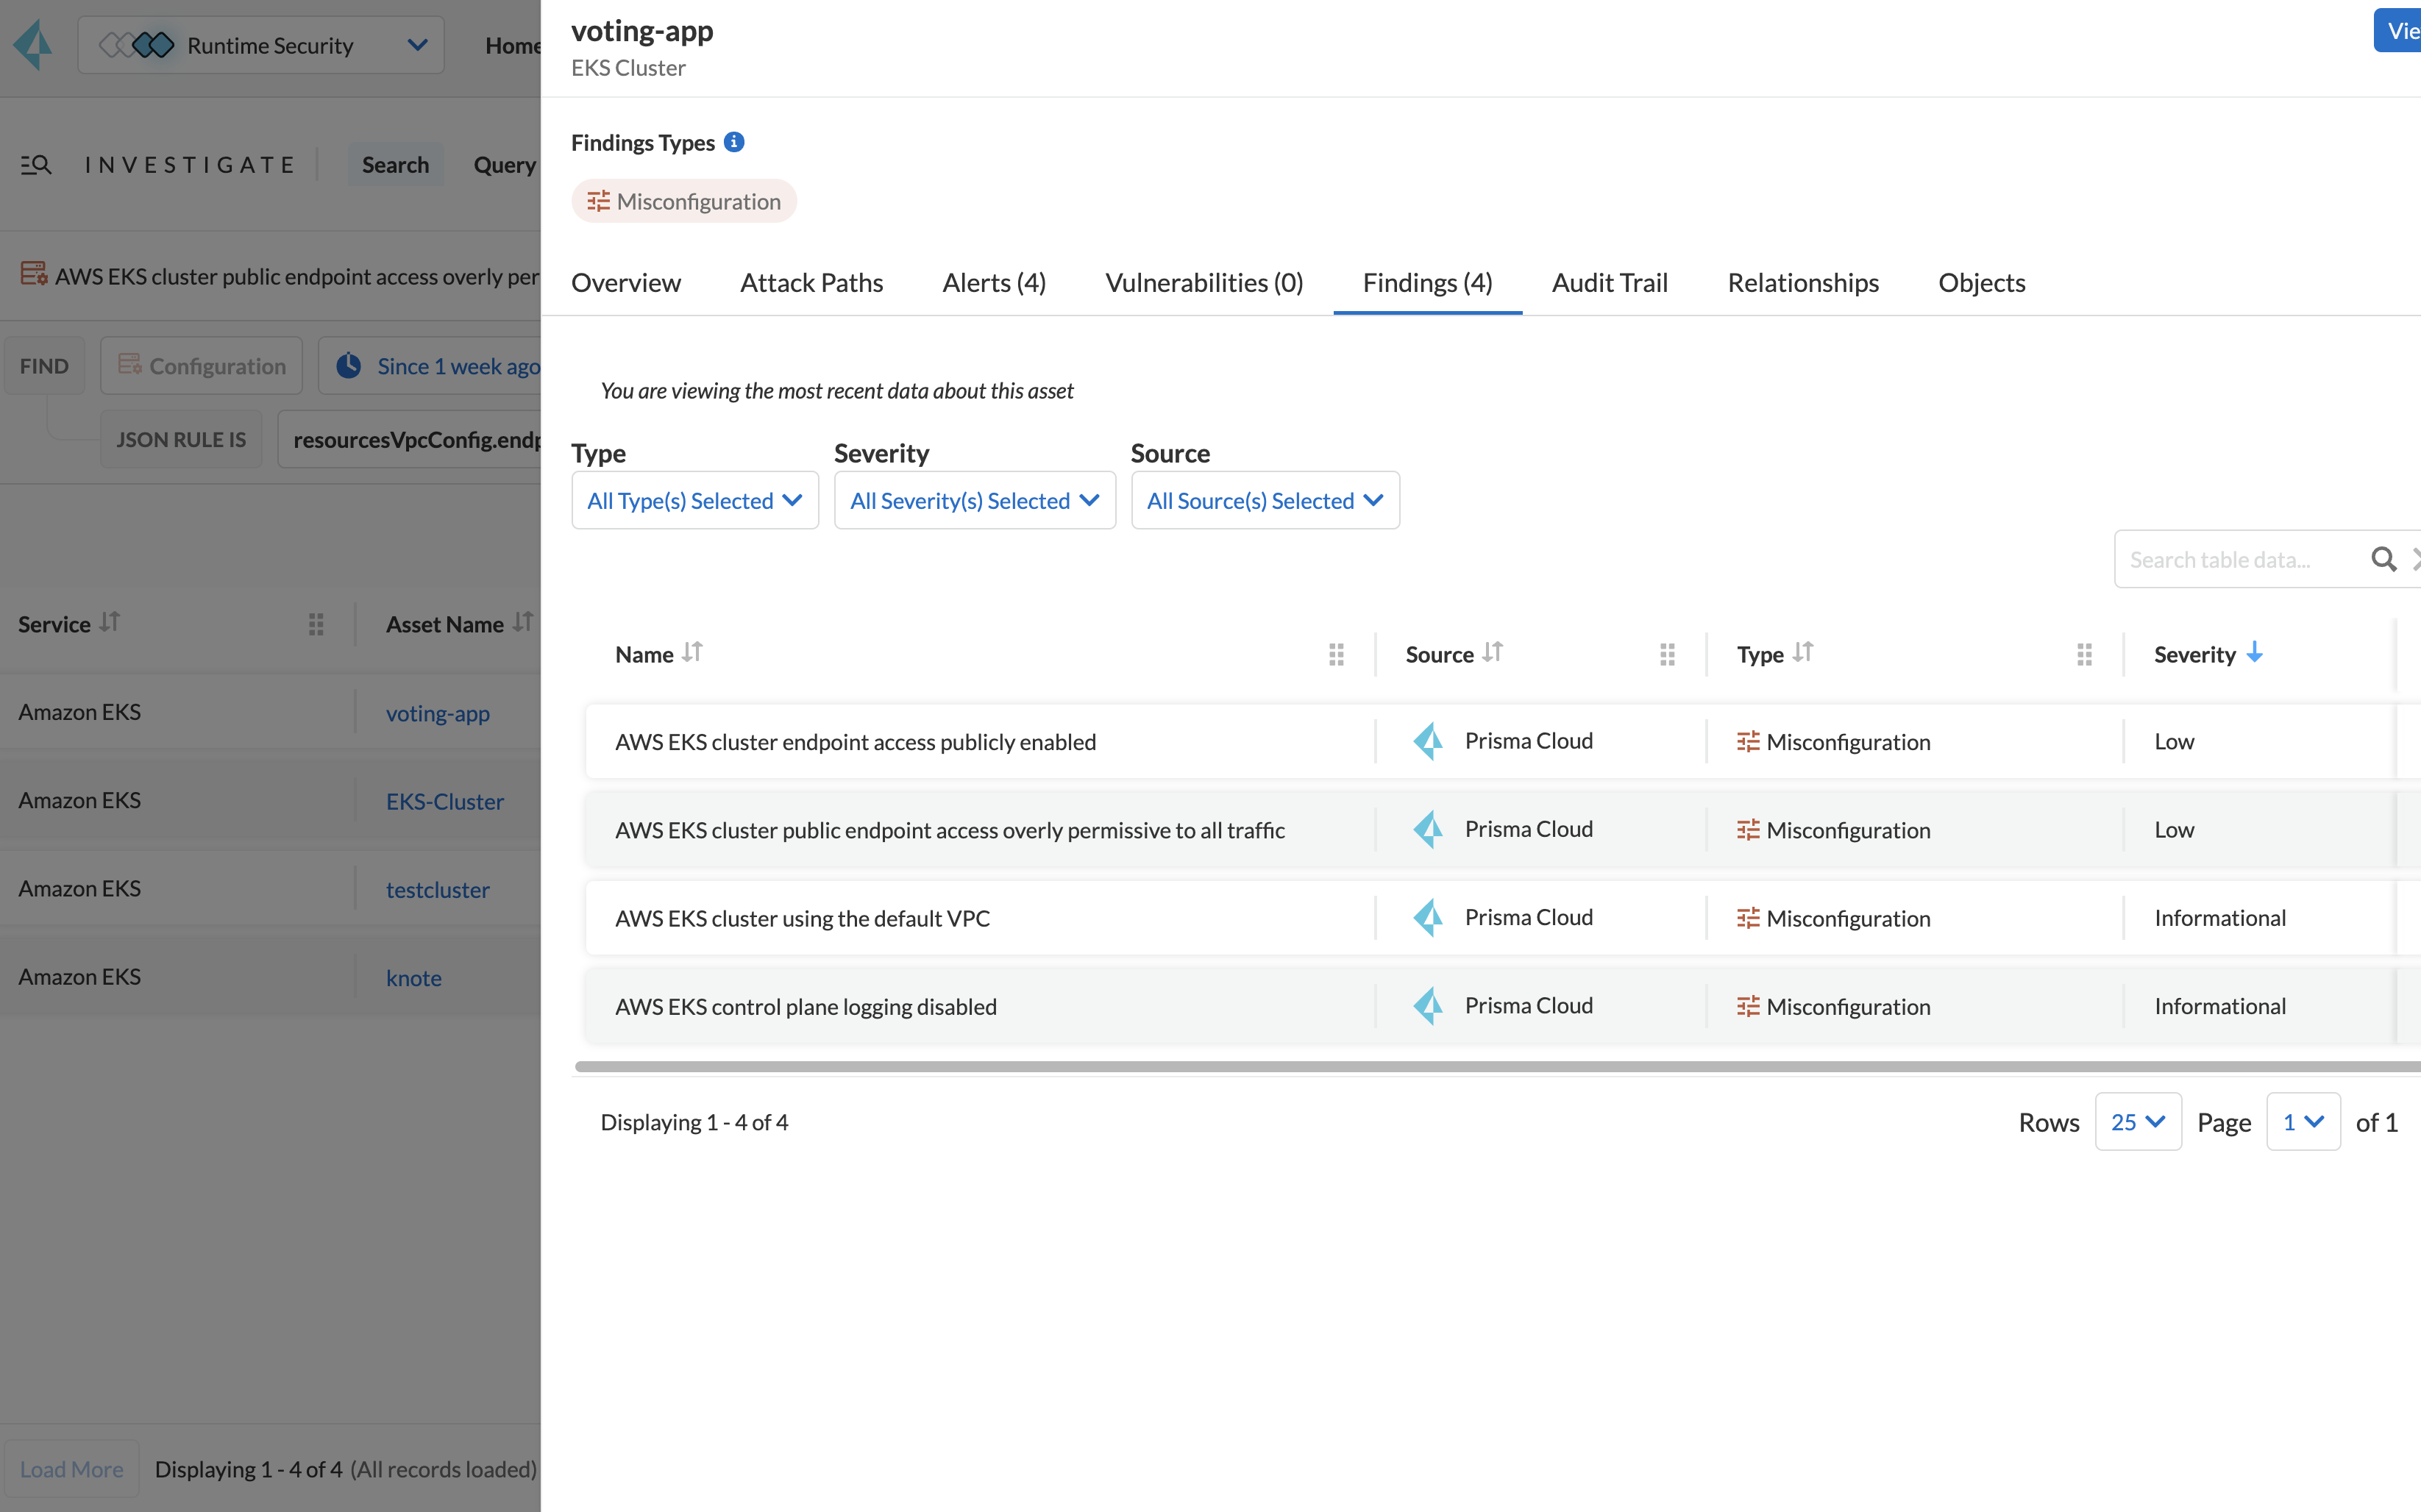Sort findings by Name column sort icon

point(692,653)
